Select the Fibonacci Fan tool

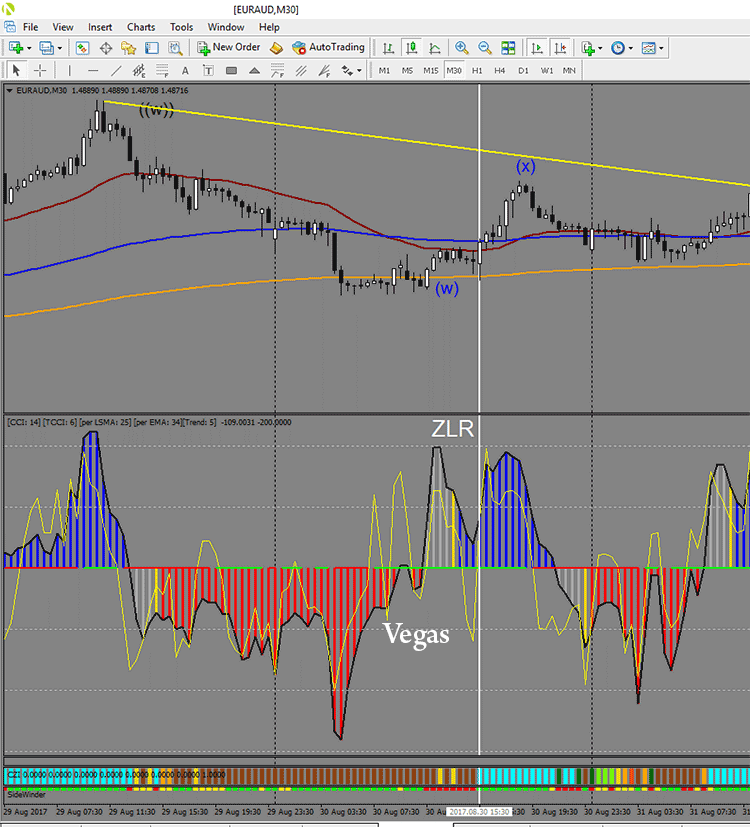[x=324, y=70]
